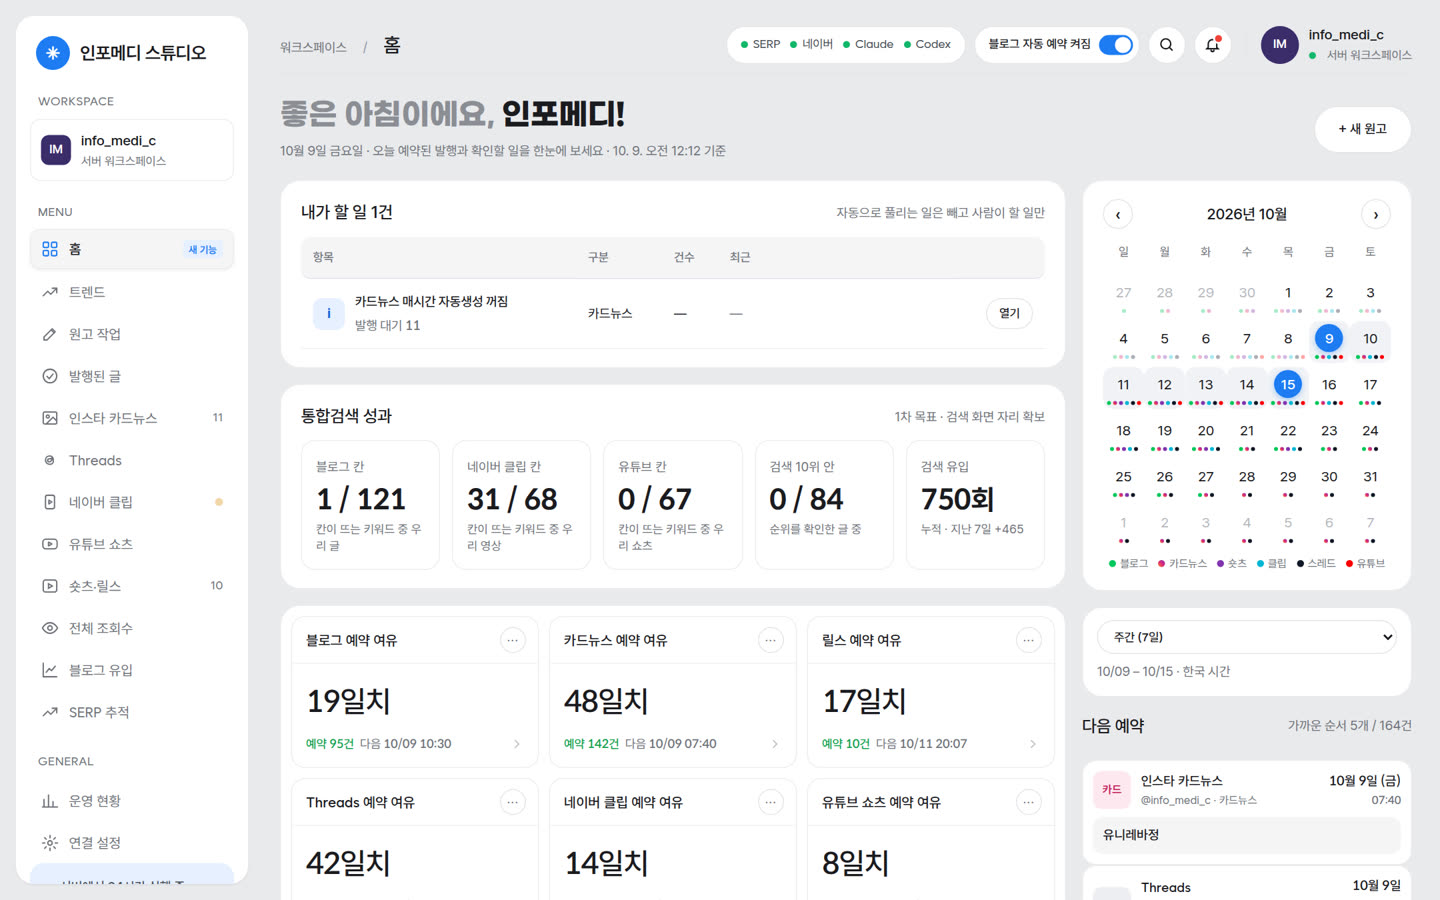
Task: Open the 숏츠·릴스 menu item
Action: coord(132,586)
